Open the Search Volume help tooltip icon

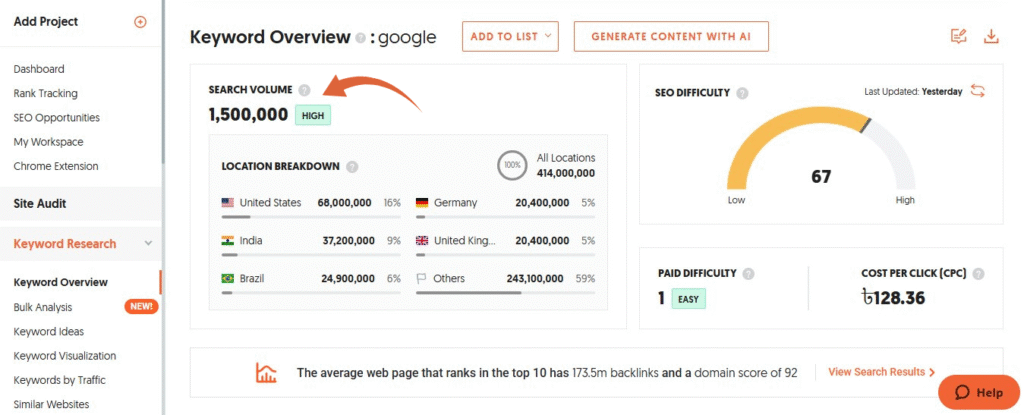pyautogui.click(x=304, y=90)
